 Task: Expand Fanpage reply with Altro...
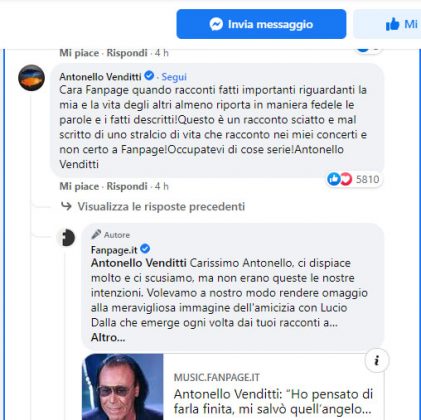coord(108,337)
